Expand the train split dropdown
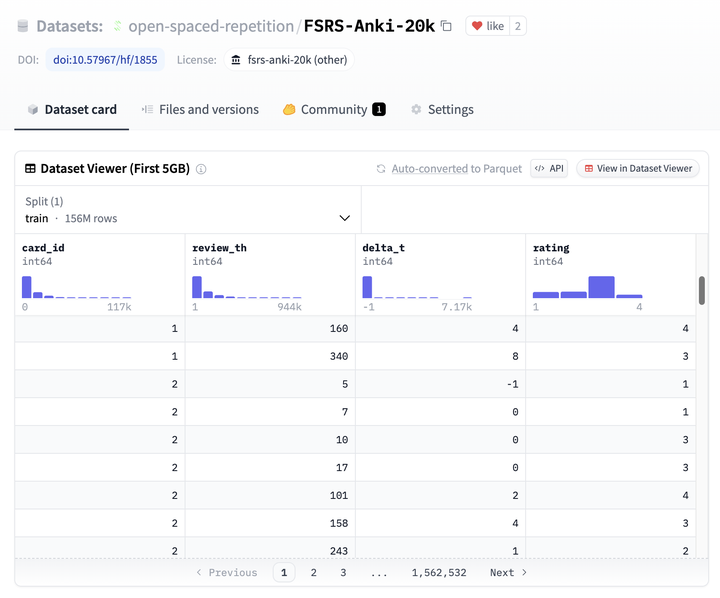Screen dimensions: 720x598 pos(345,218)
